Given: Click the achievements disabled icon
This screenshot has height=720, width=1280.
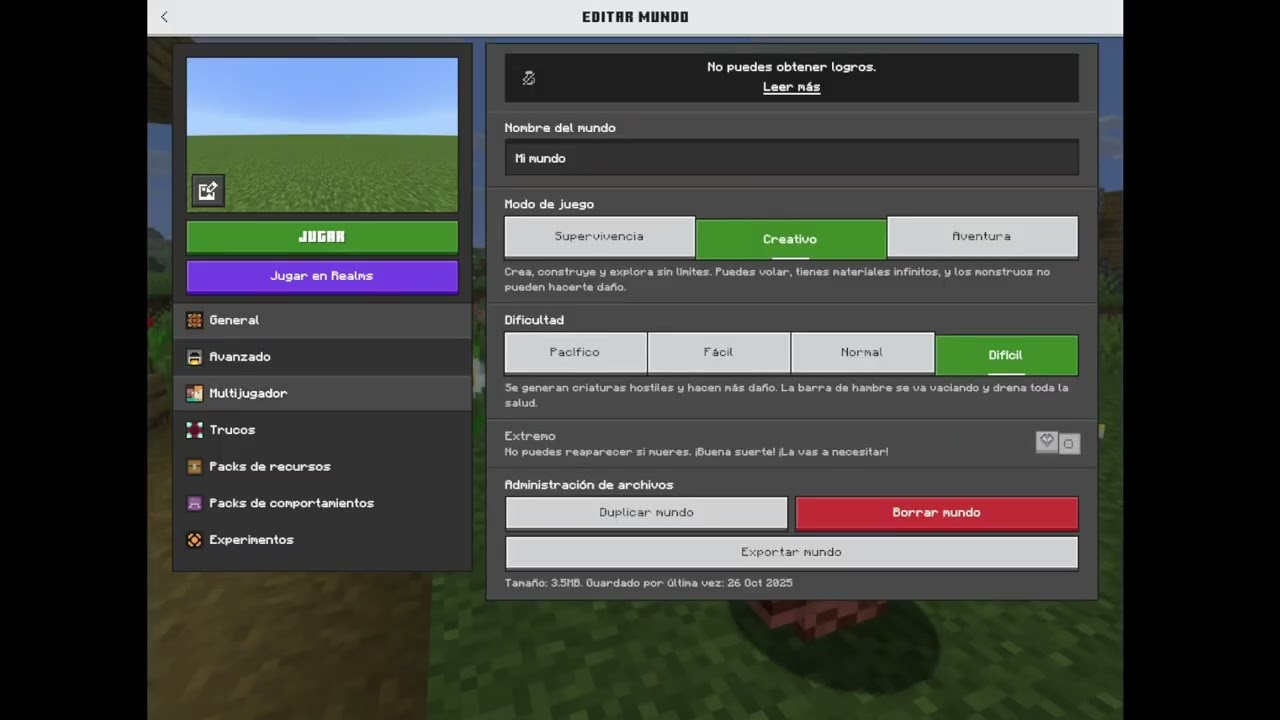Looking at the screenshot, I should 529,78.
